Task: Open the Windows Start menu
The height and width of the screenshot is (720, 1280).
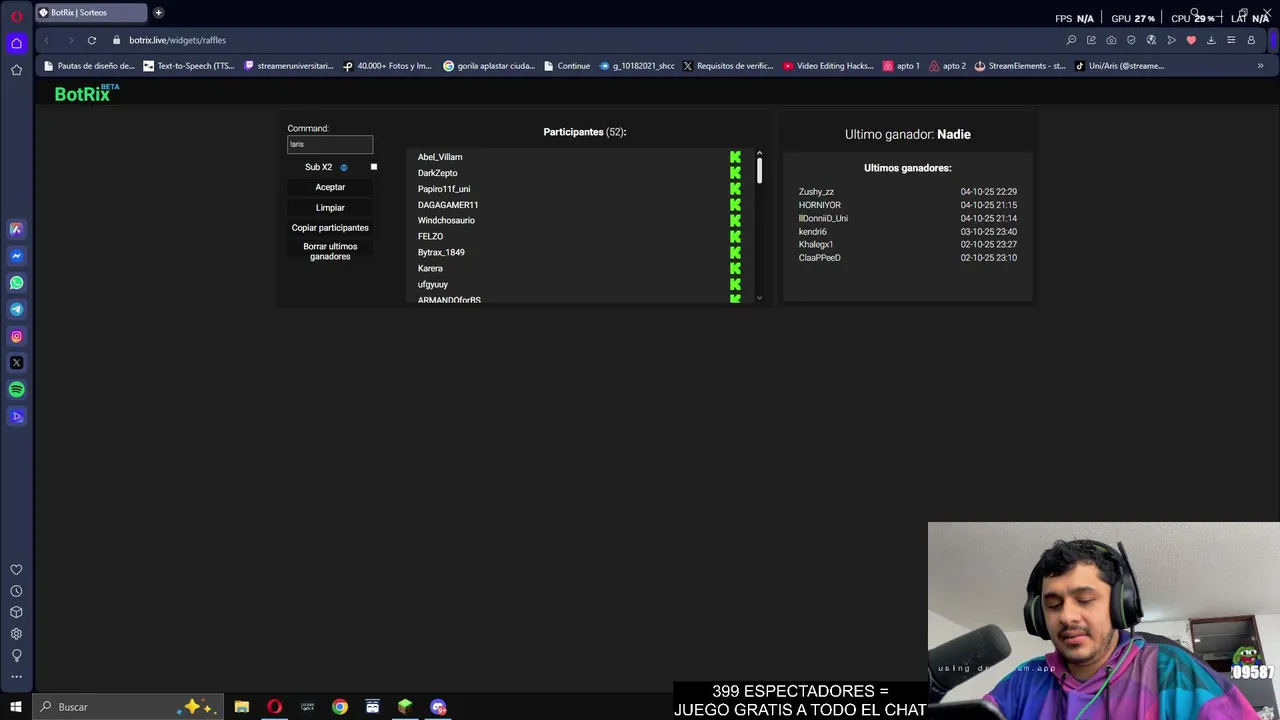Action: click(x=16, y=707)
